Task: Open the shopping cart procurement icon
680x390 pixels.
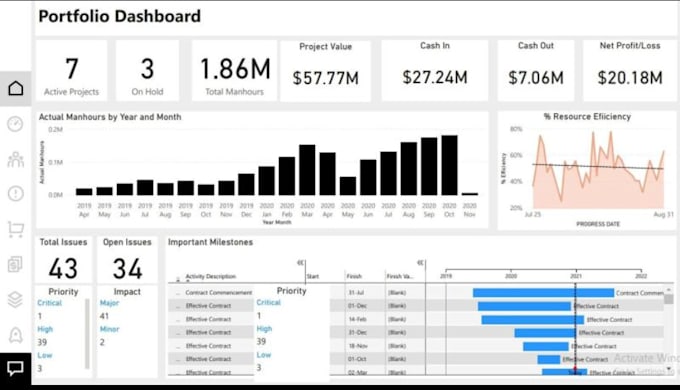Action: click(16, 229)
